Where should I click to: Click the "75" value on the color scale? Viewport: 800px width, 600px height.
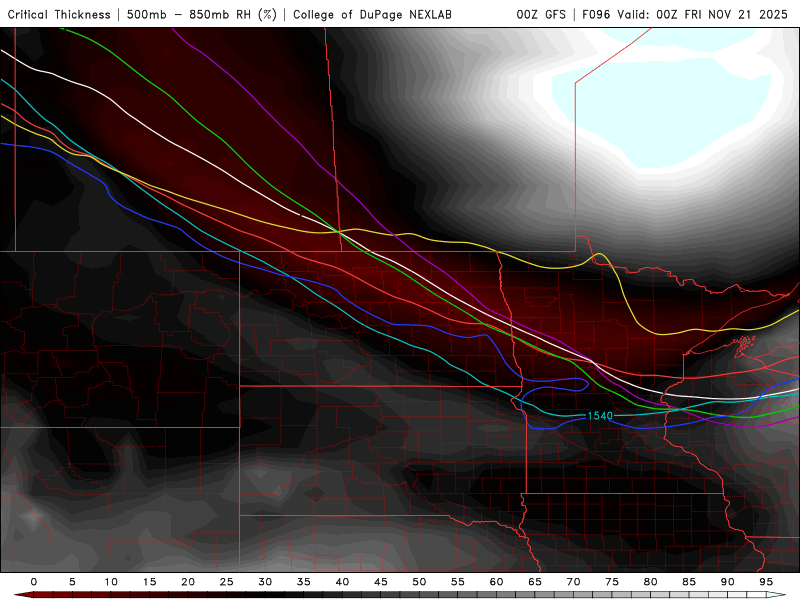(612, 582)
